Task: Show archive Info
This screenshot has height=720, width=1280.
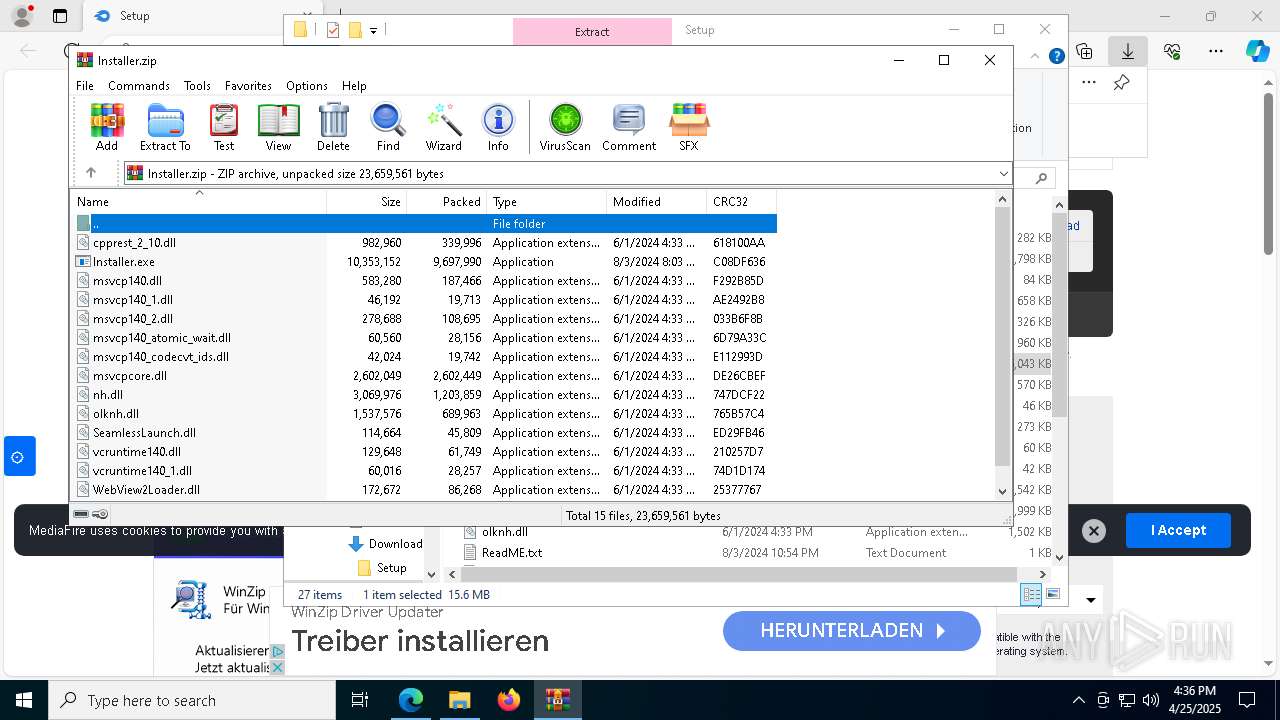Action: coord(498,127)
